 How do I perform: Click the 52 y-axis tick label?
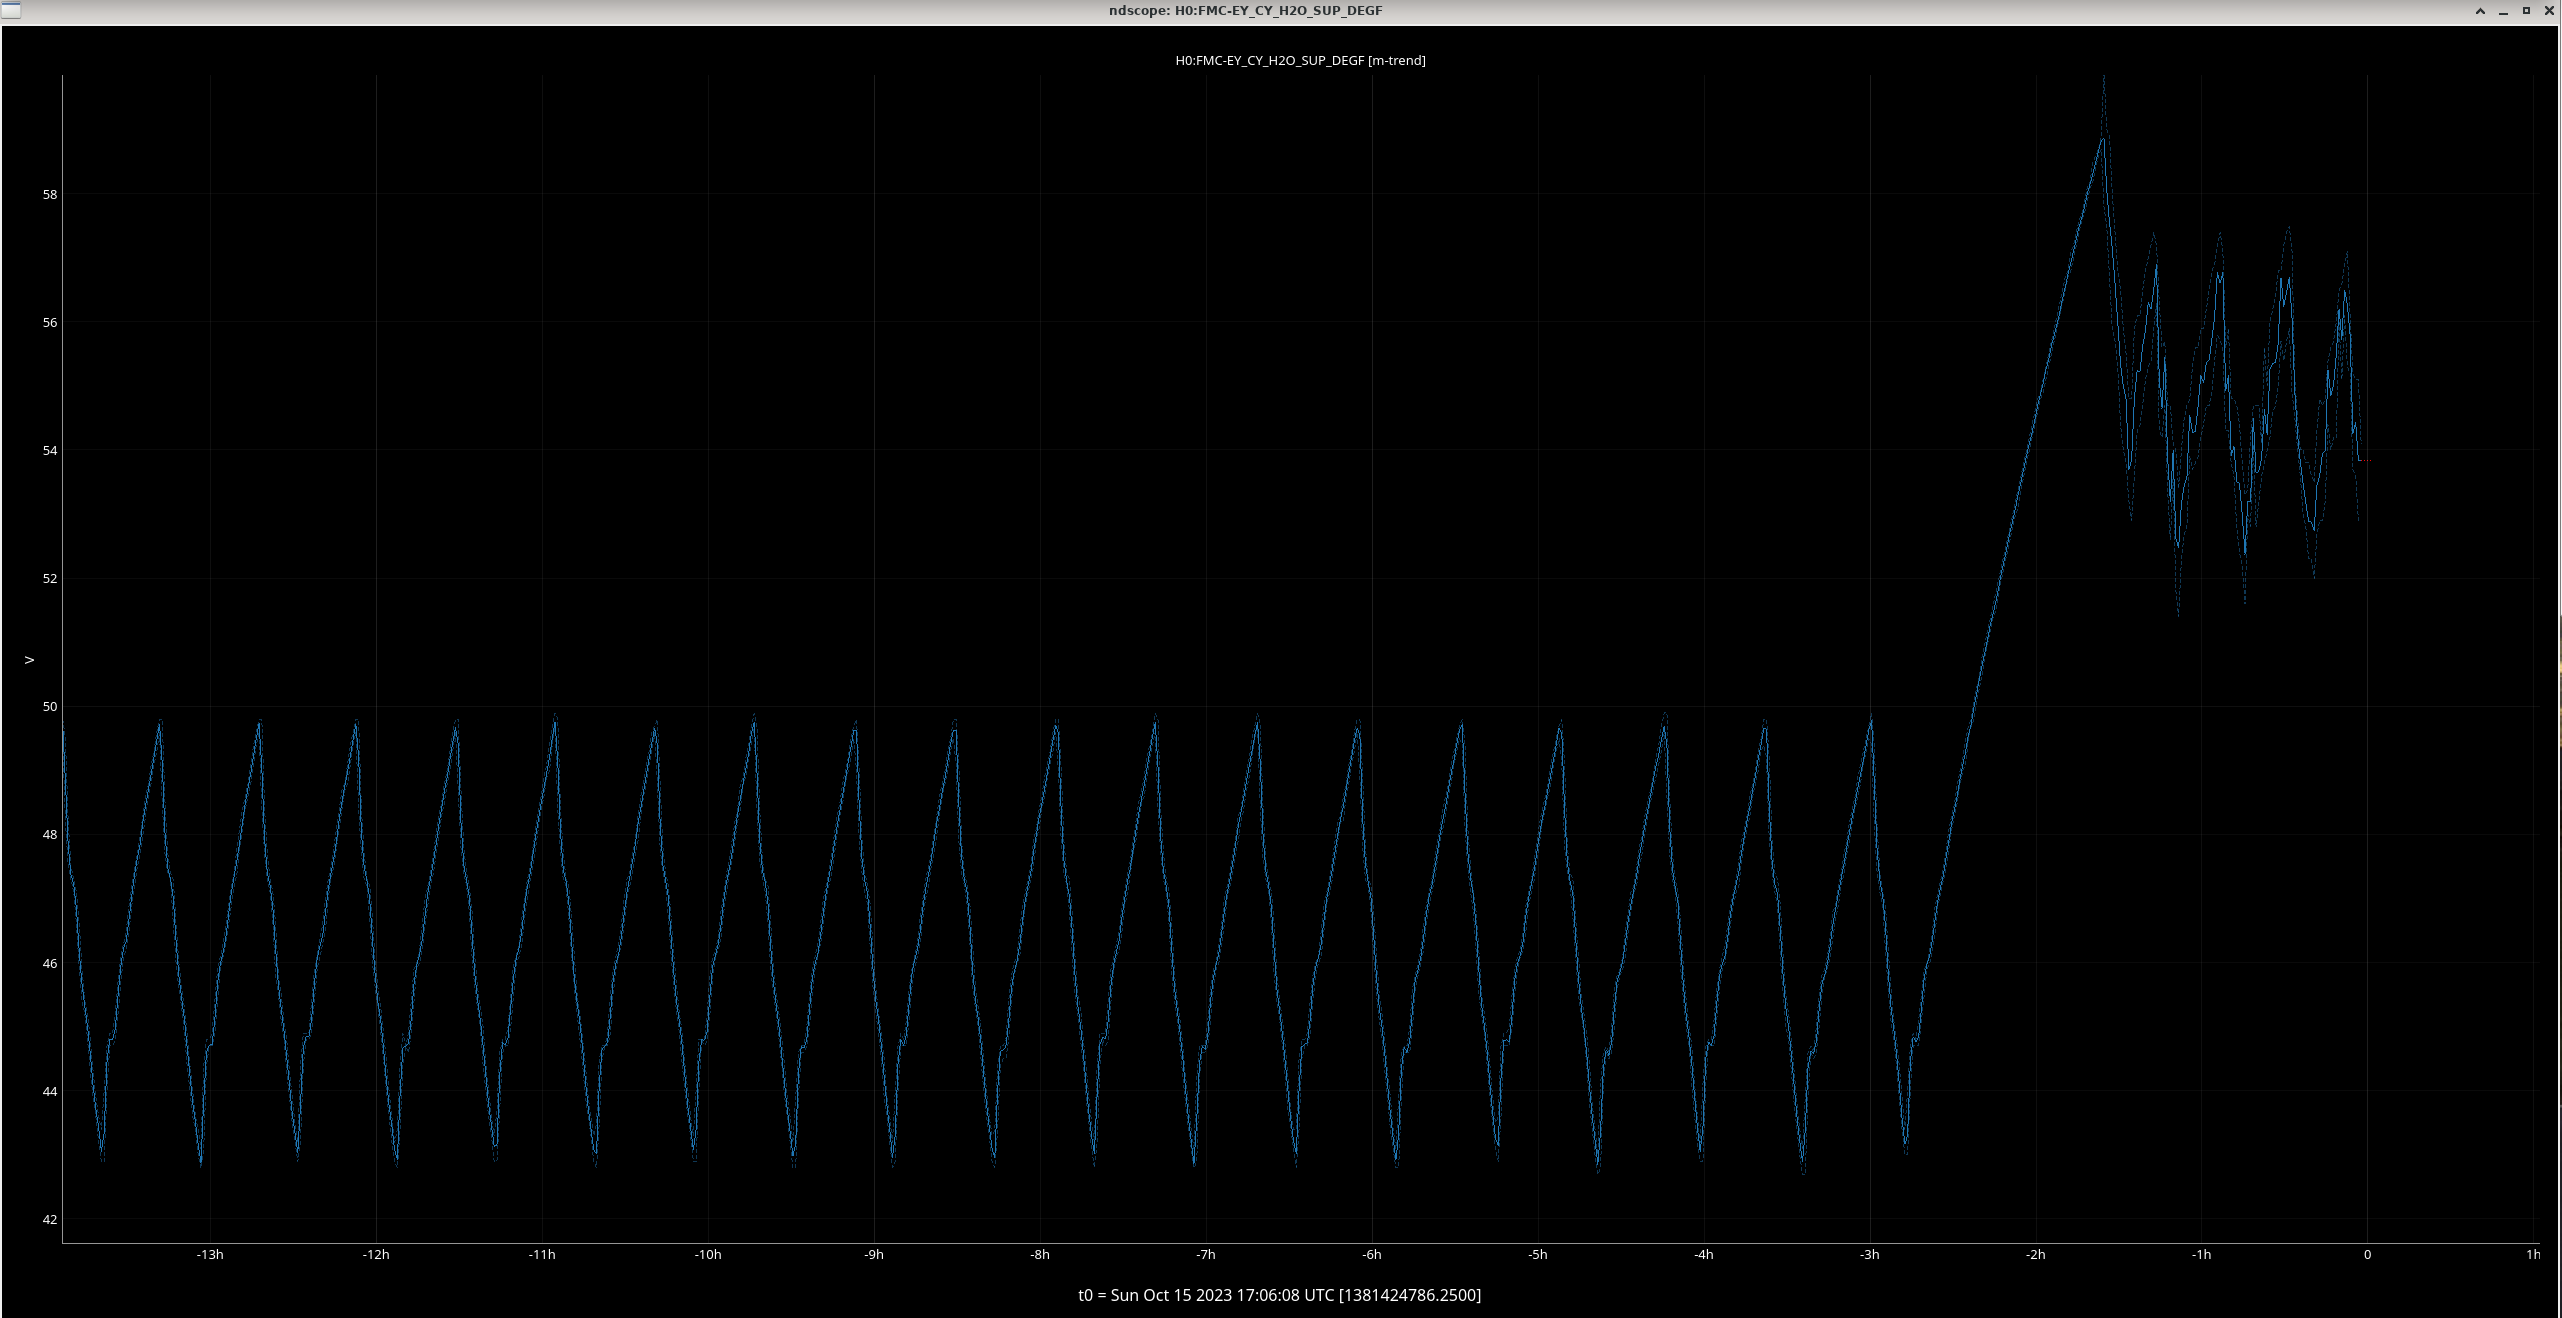[x=50, y=579]
